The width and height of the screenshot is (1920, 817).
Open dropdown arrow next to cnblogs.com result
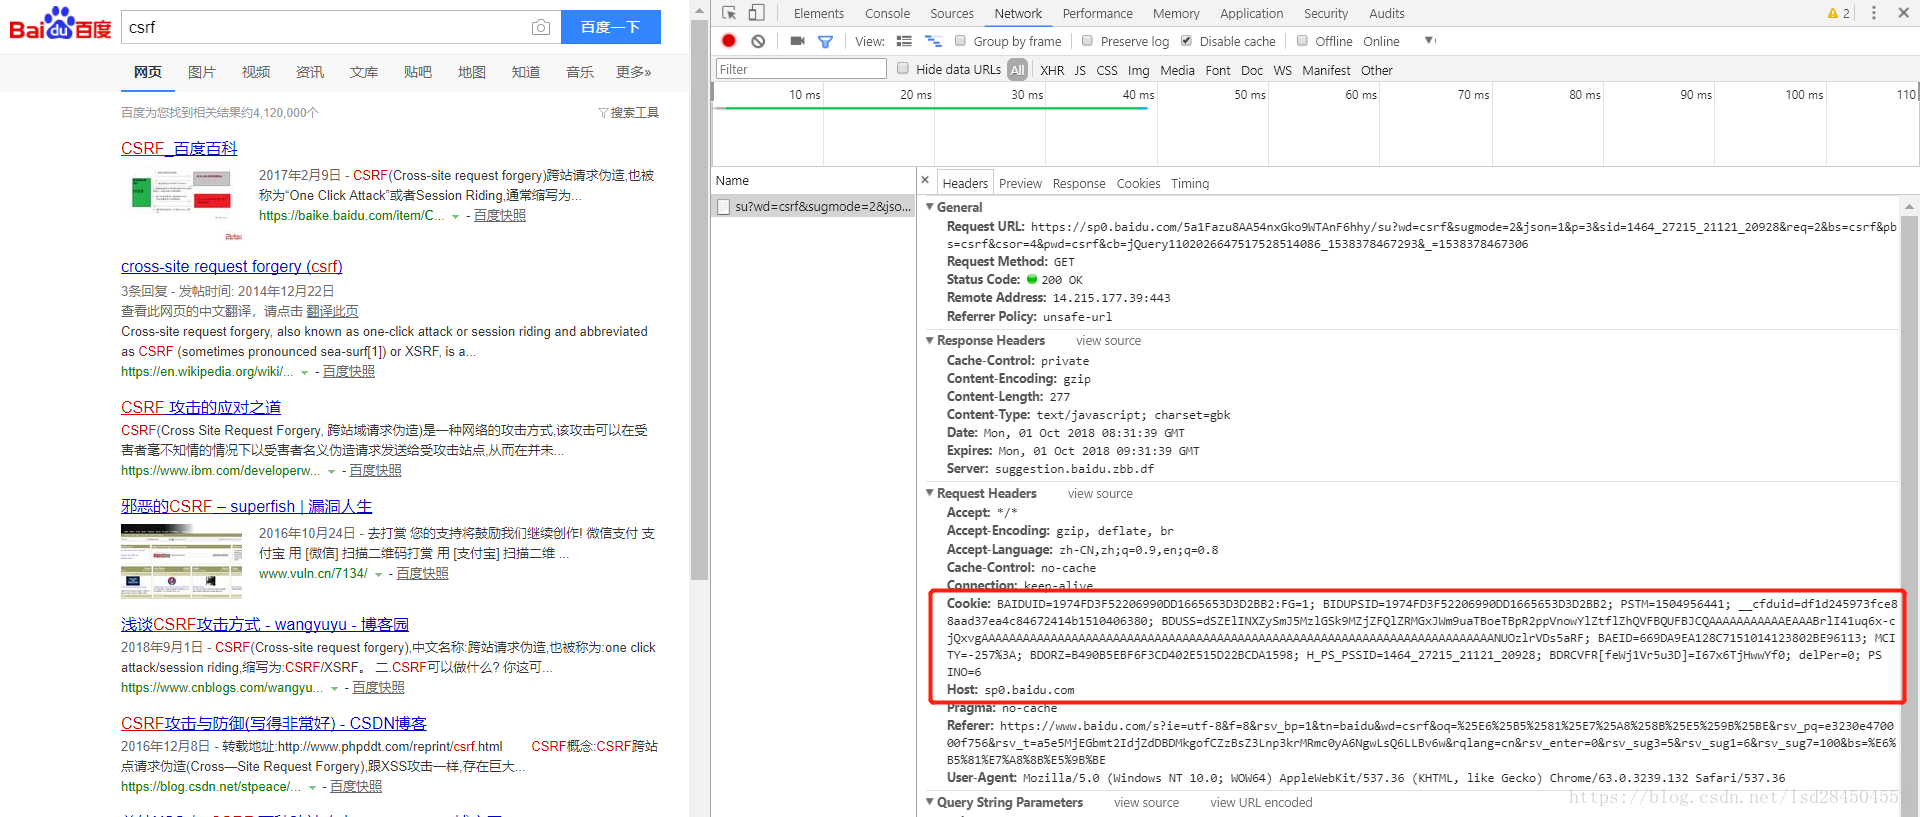[335, 688]
